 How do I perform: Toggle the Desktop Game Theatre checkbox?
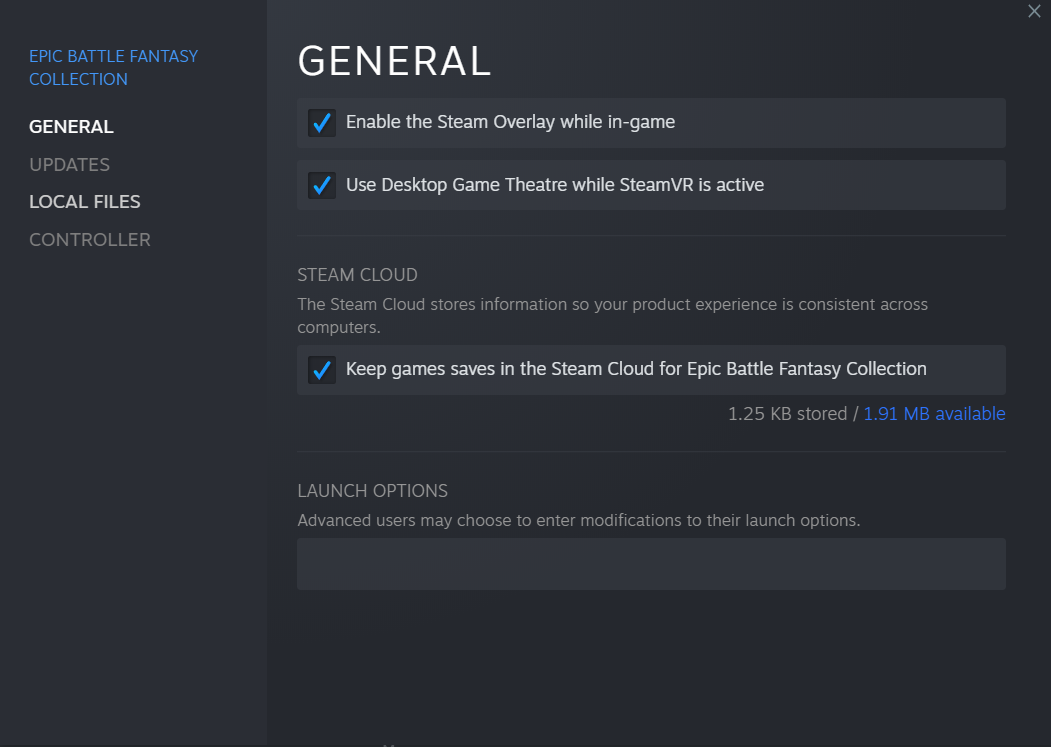[x=322, y=185]
